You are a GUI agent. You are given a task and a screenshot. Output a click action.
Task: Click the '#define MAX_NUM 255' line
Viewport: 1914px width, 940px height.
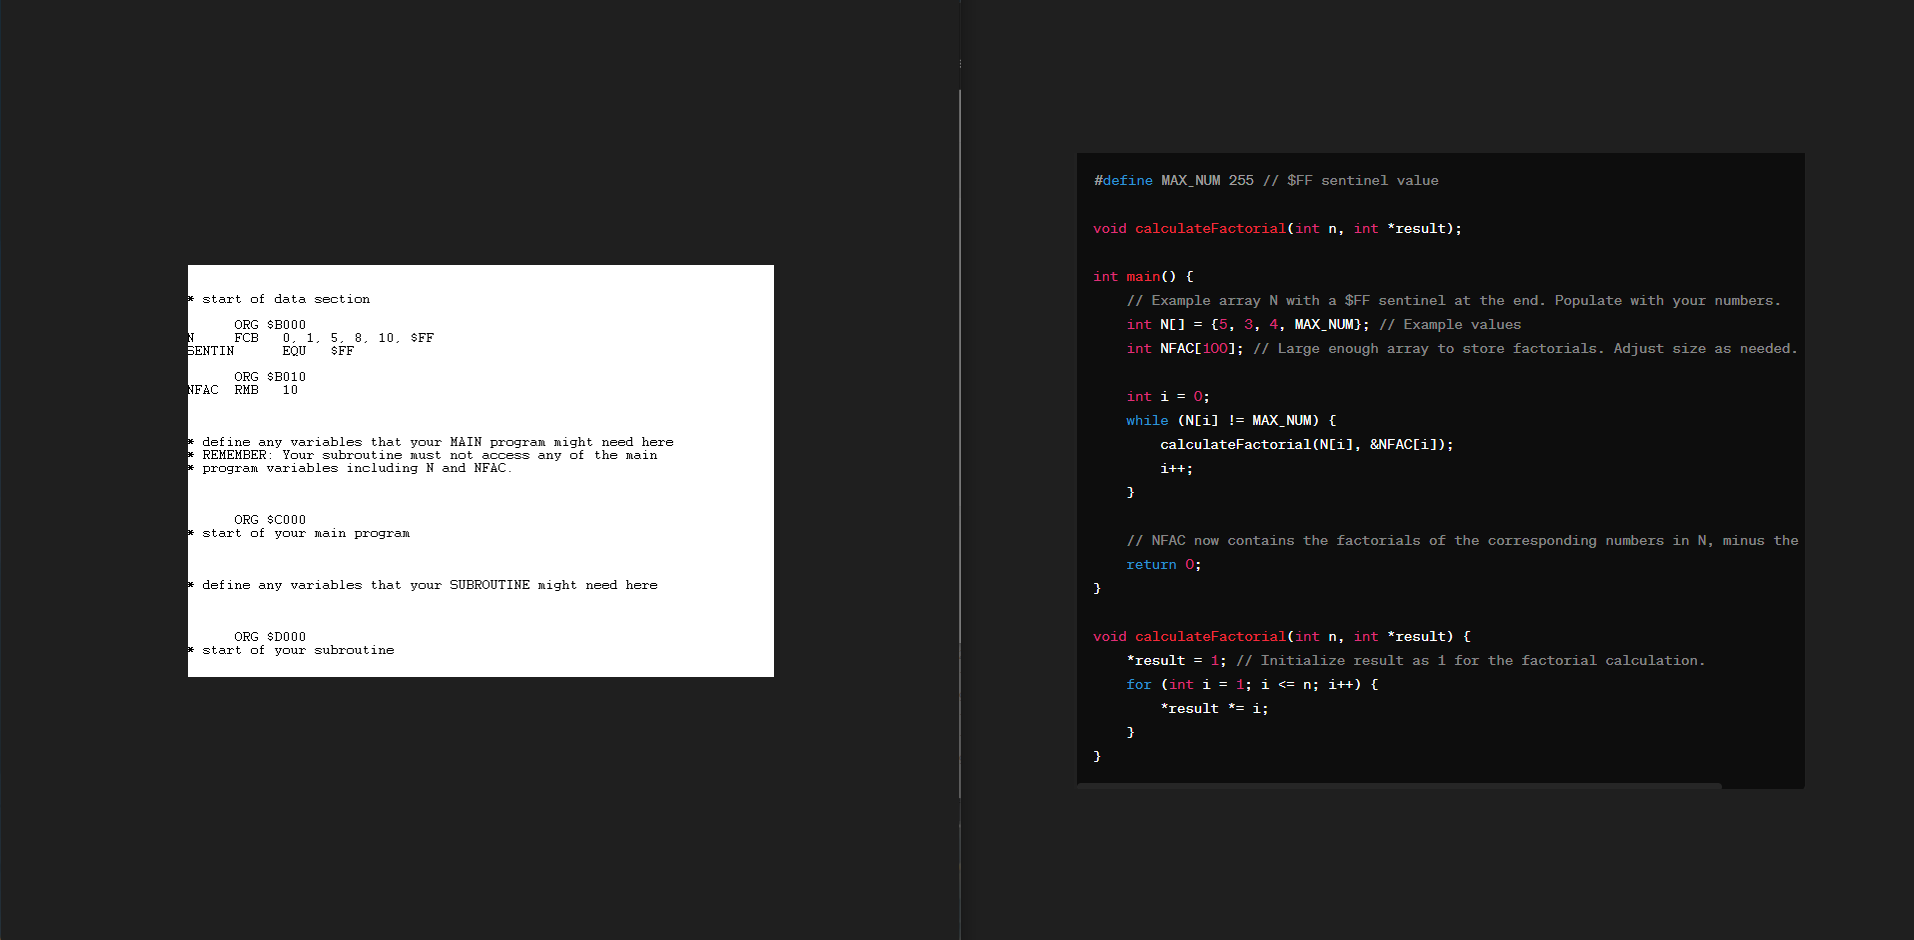tap(1265, 180)
